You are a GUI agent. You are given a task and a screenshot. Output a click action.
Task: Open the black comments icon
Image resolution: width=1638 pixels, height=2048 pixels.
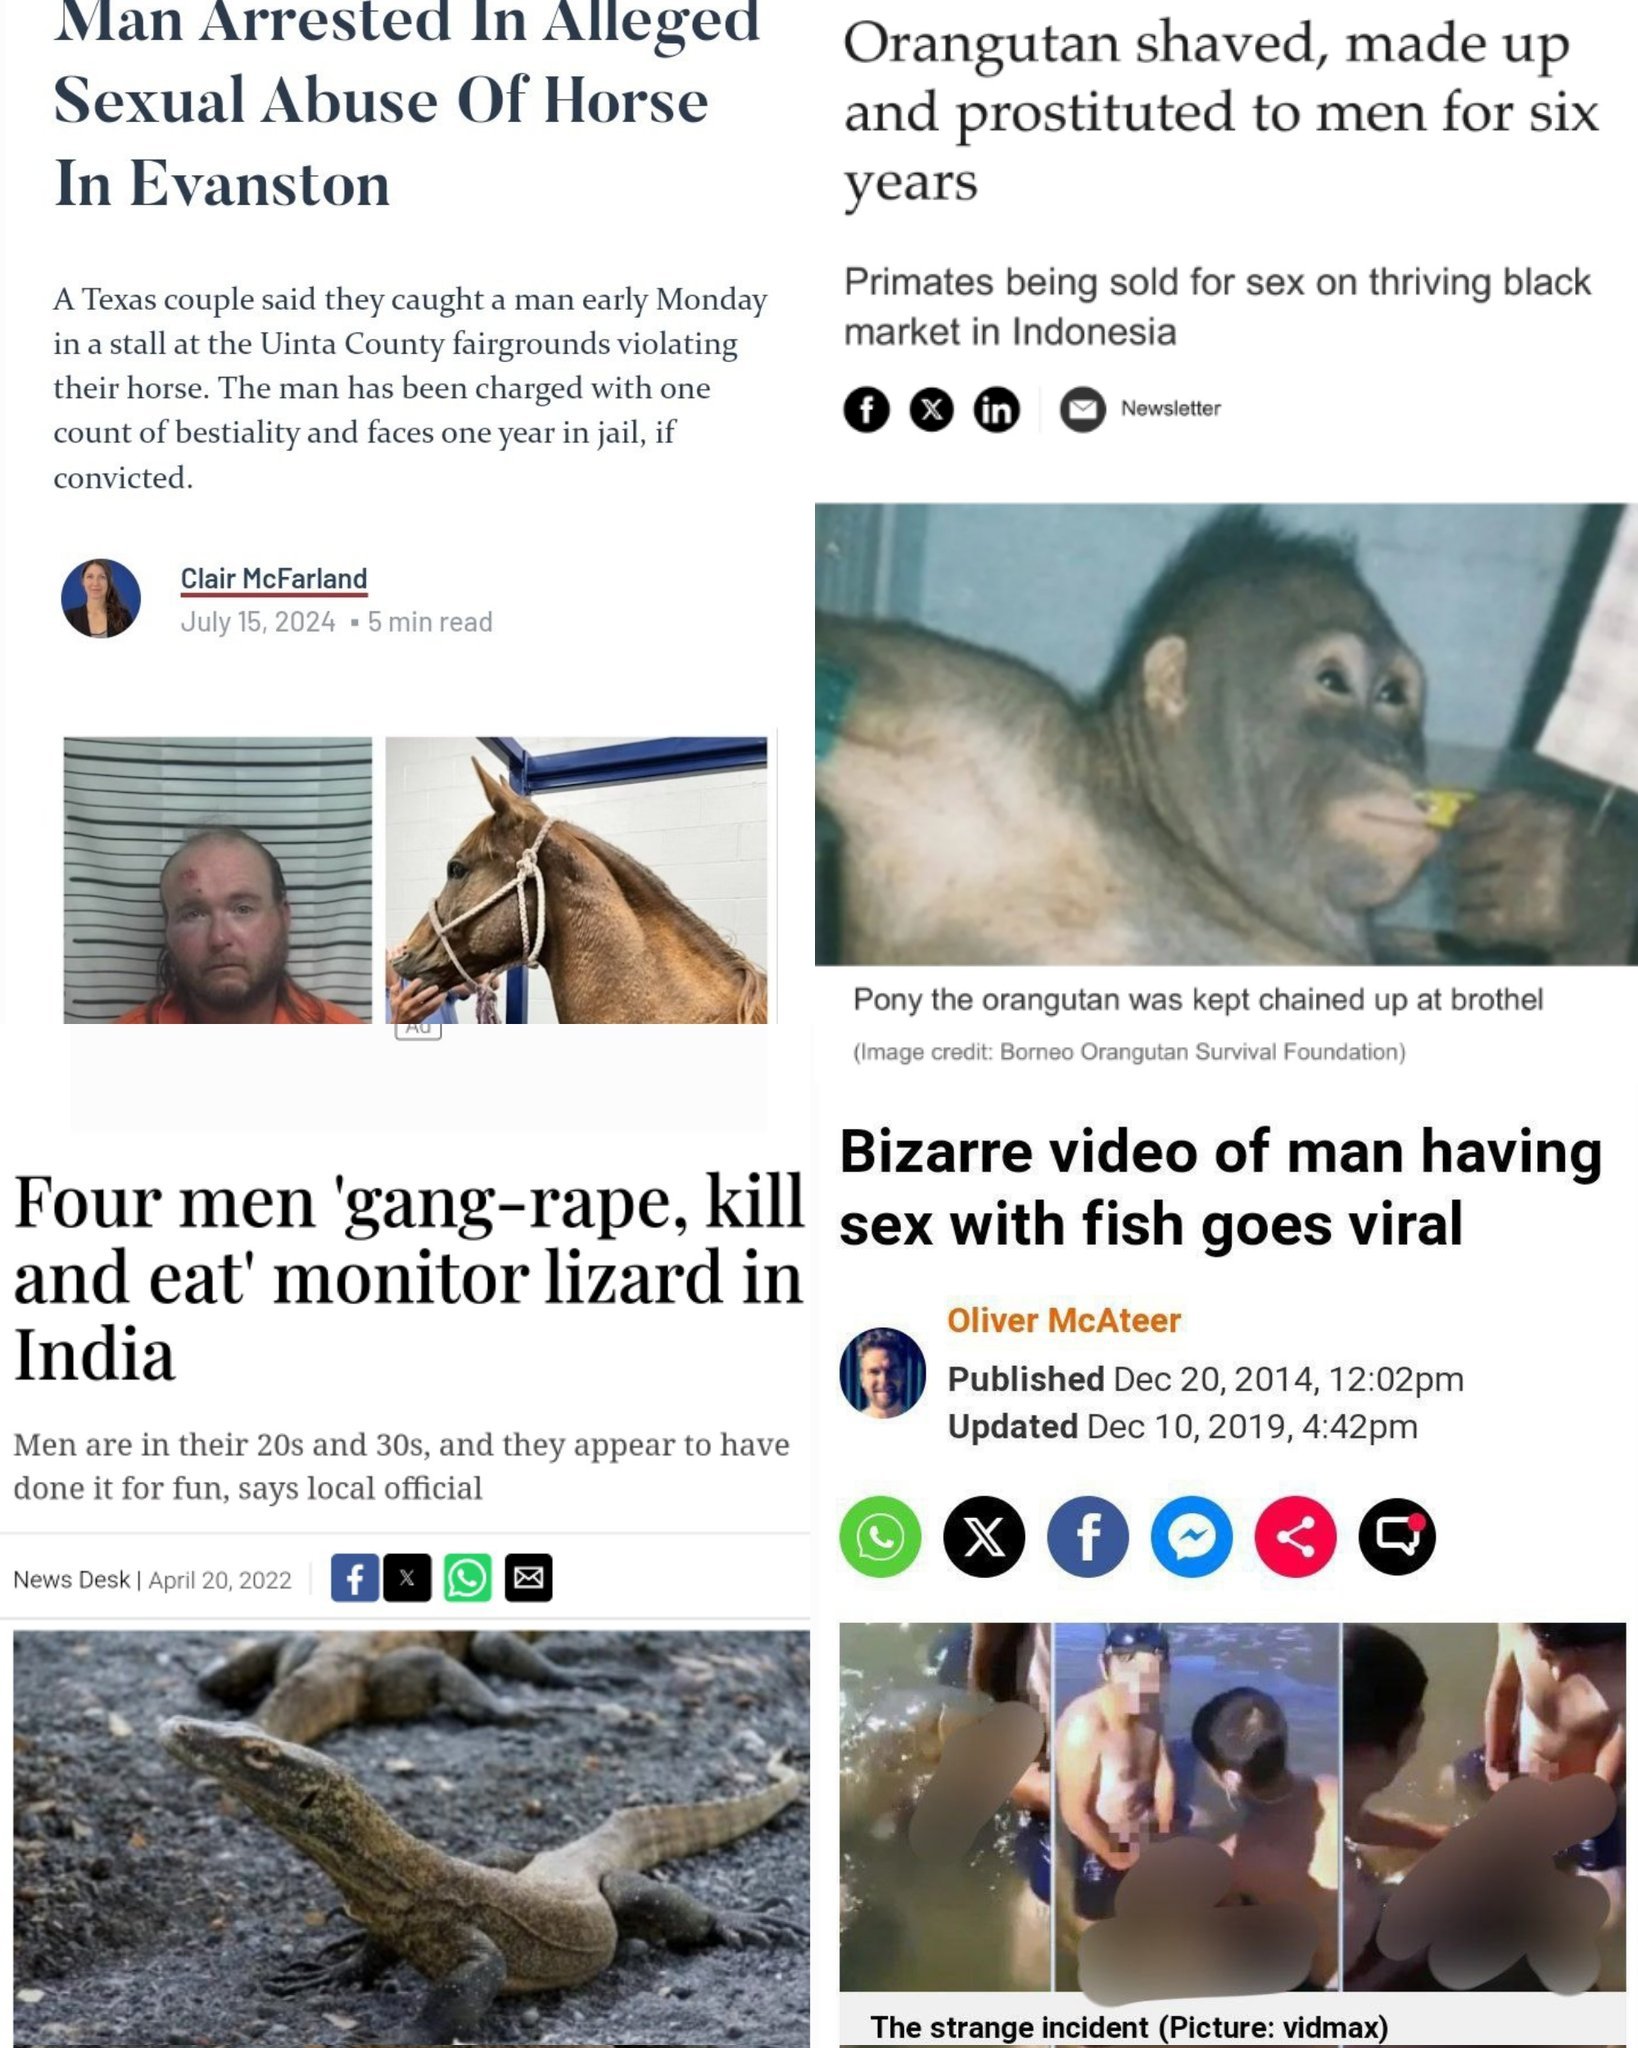(x=1397, y=1537)
